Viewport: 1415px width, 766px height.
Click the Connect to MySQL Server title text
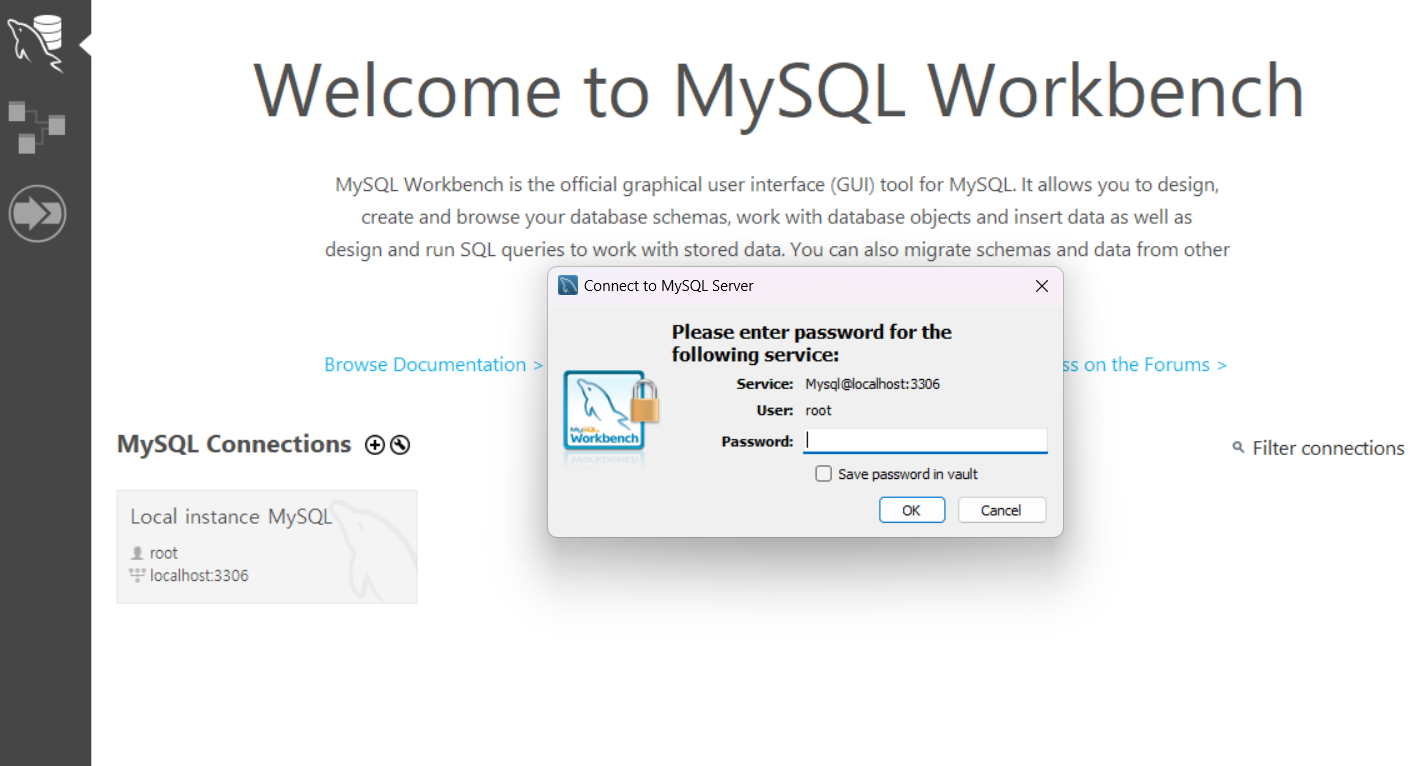pos(669,286)
